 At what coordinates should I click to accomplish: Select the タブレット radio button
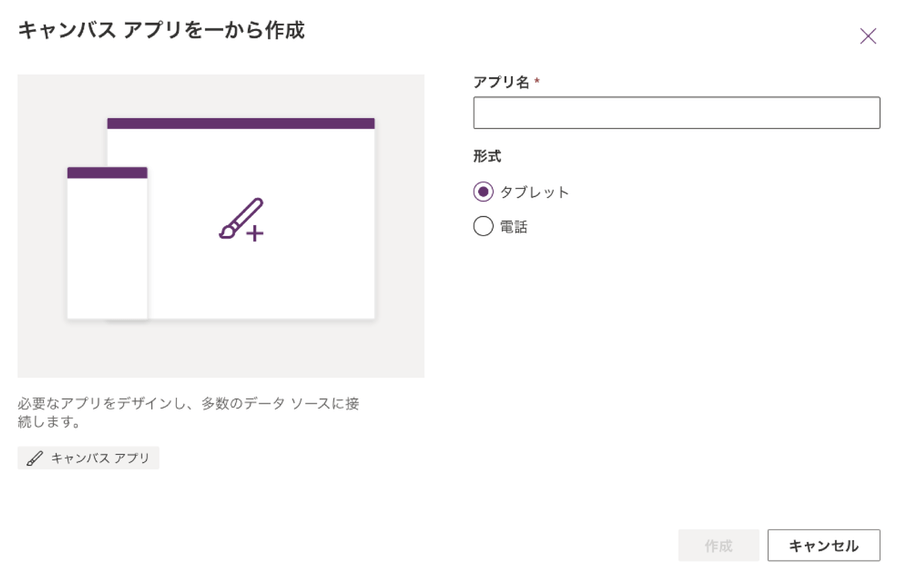coord(484,192)
